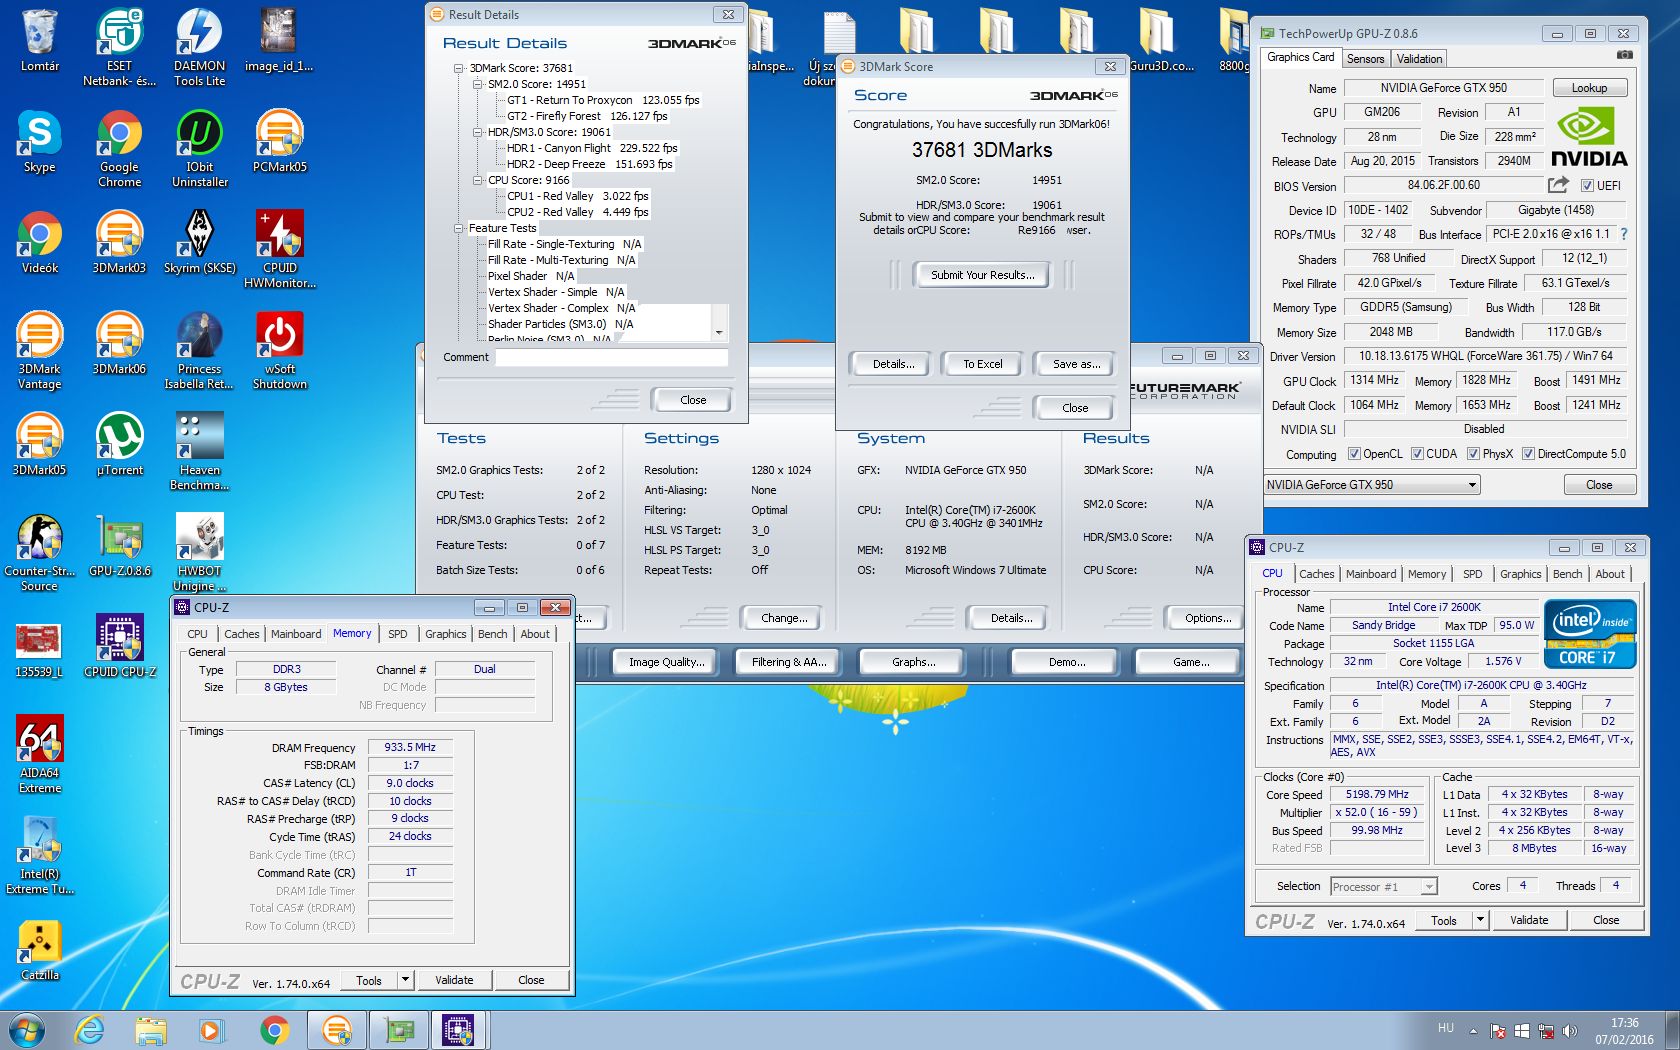Click Validate button in CPU-Z CPU window
Image resolution: width=1680 pixels, height=1050 pixels.
[1529, 920]
